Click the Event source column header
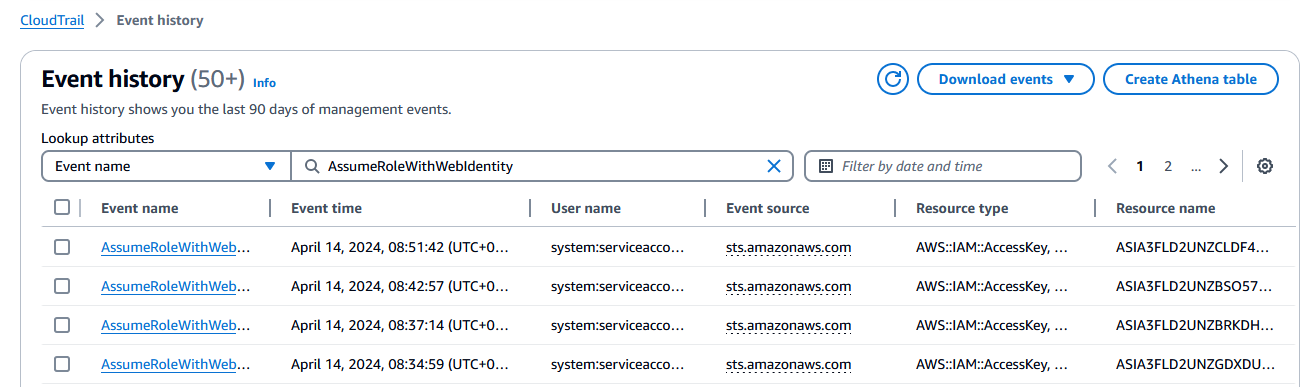Viewport: 1311px width, 387px height. pos(768,208)
